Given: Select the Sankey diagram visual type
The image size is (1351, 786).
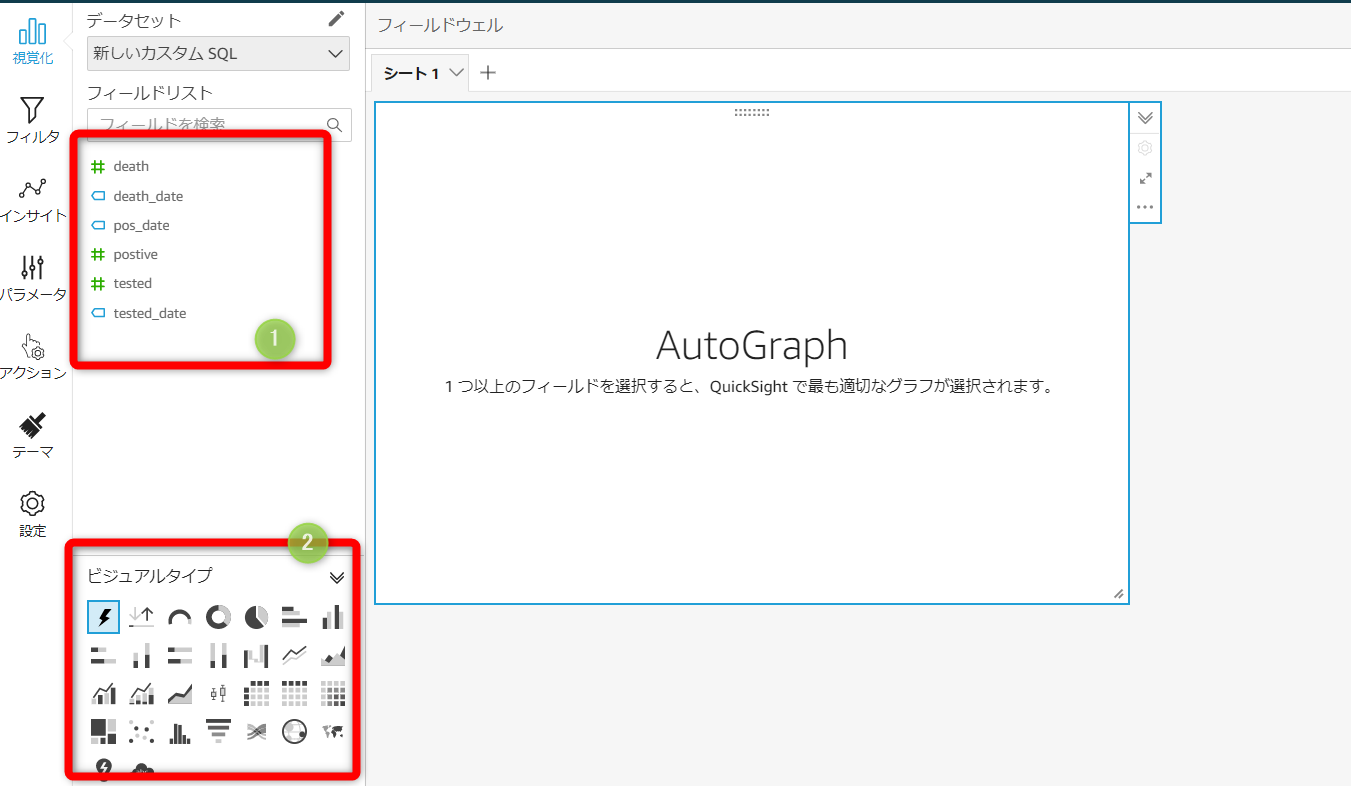Looking at the screenshot, I should (x=256, y=731).
